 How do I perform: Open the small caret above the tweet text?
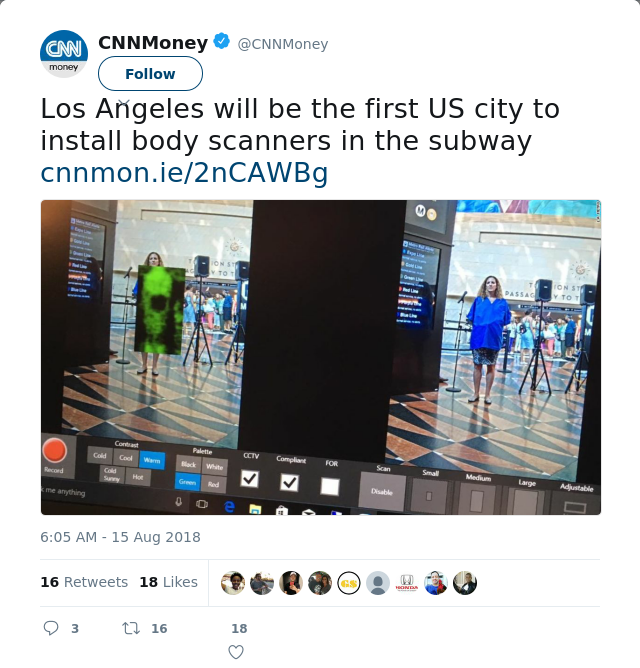124,103
